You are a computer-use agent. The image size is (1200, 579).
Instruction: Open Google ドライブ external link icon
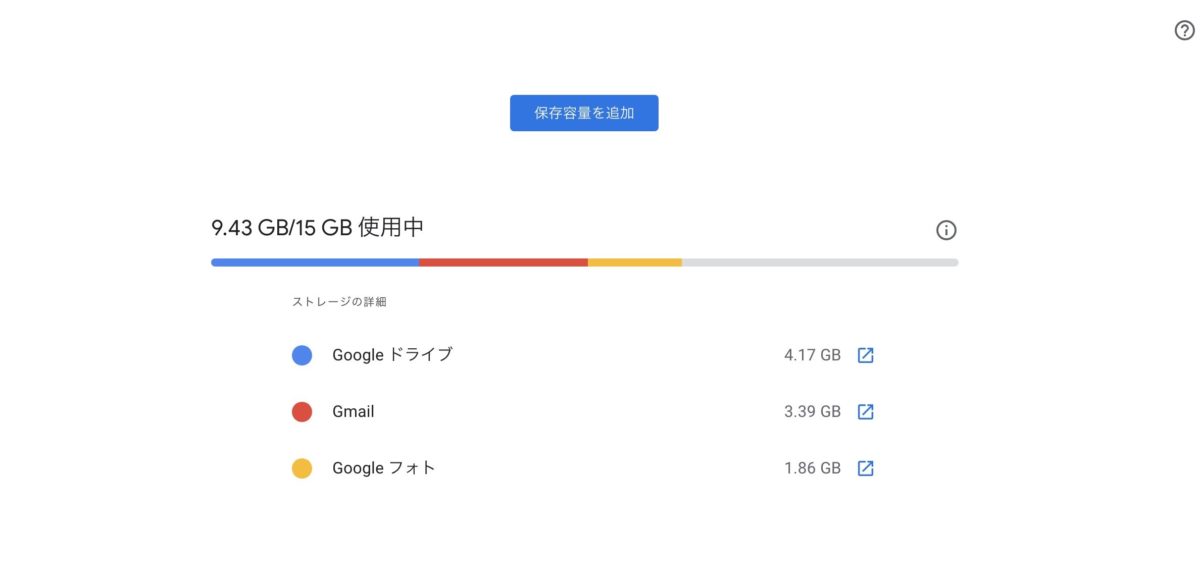point(866,355)
